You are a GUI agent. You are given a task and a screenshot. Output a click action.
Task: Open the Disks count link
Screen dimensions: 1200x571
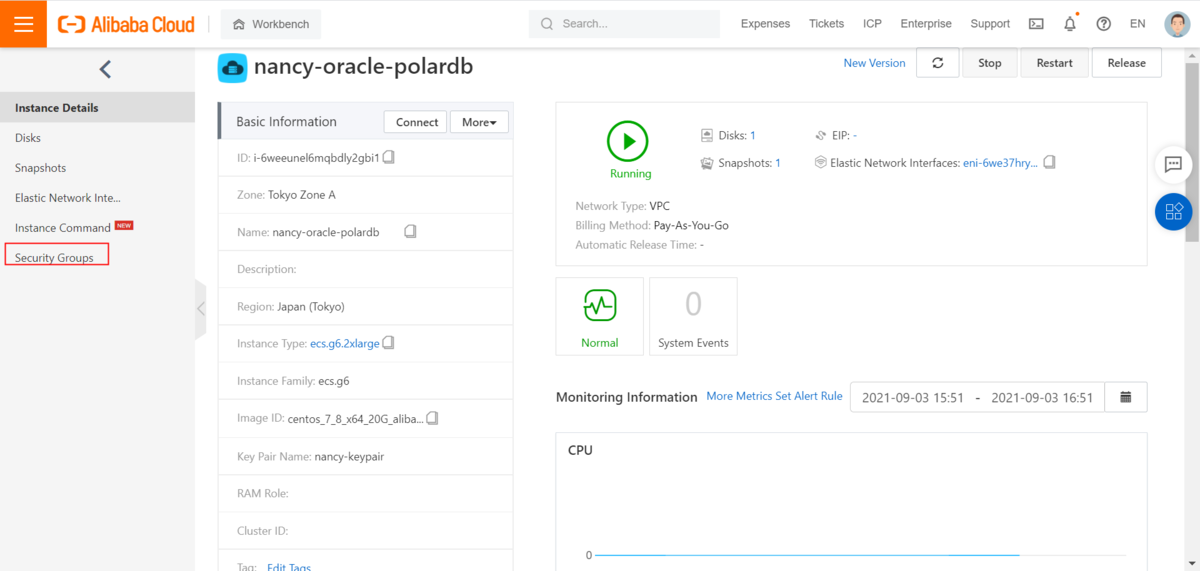(753, 136)
